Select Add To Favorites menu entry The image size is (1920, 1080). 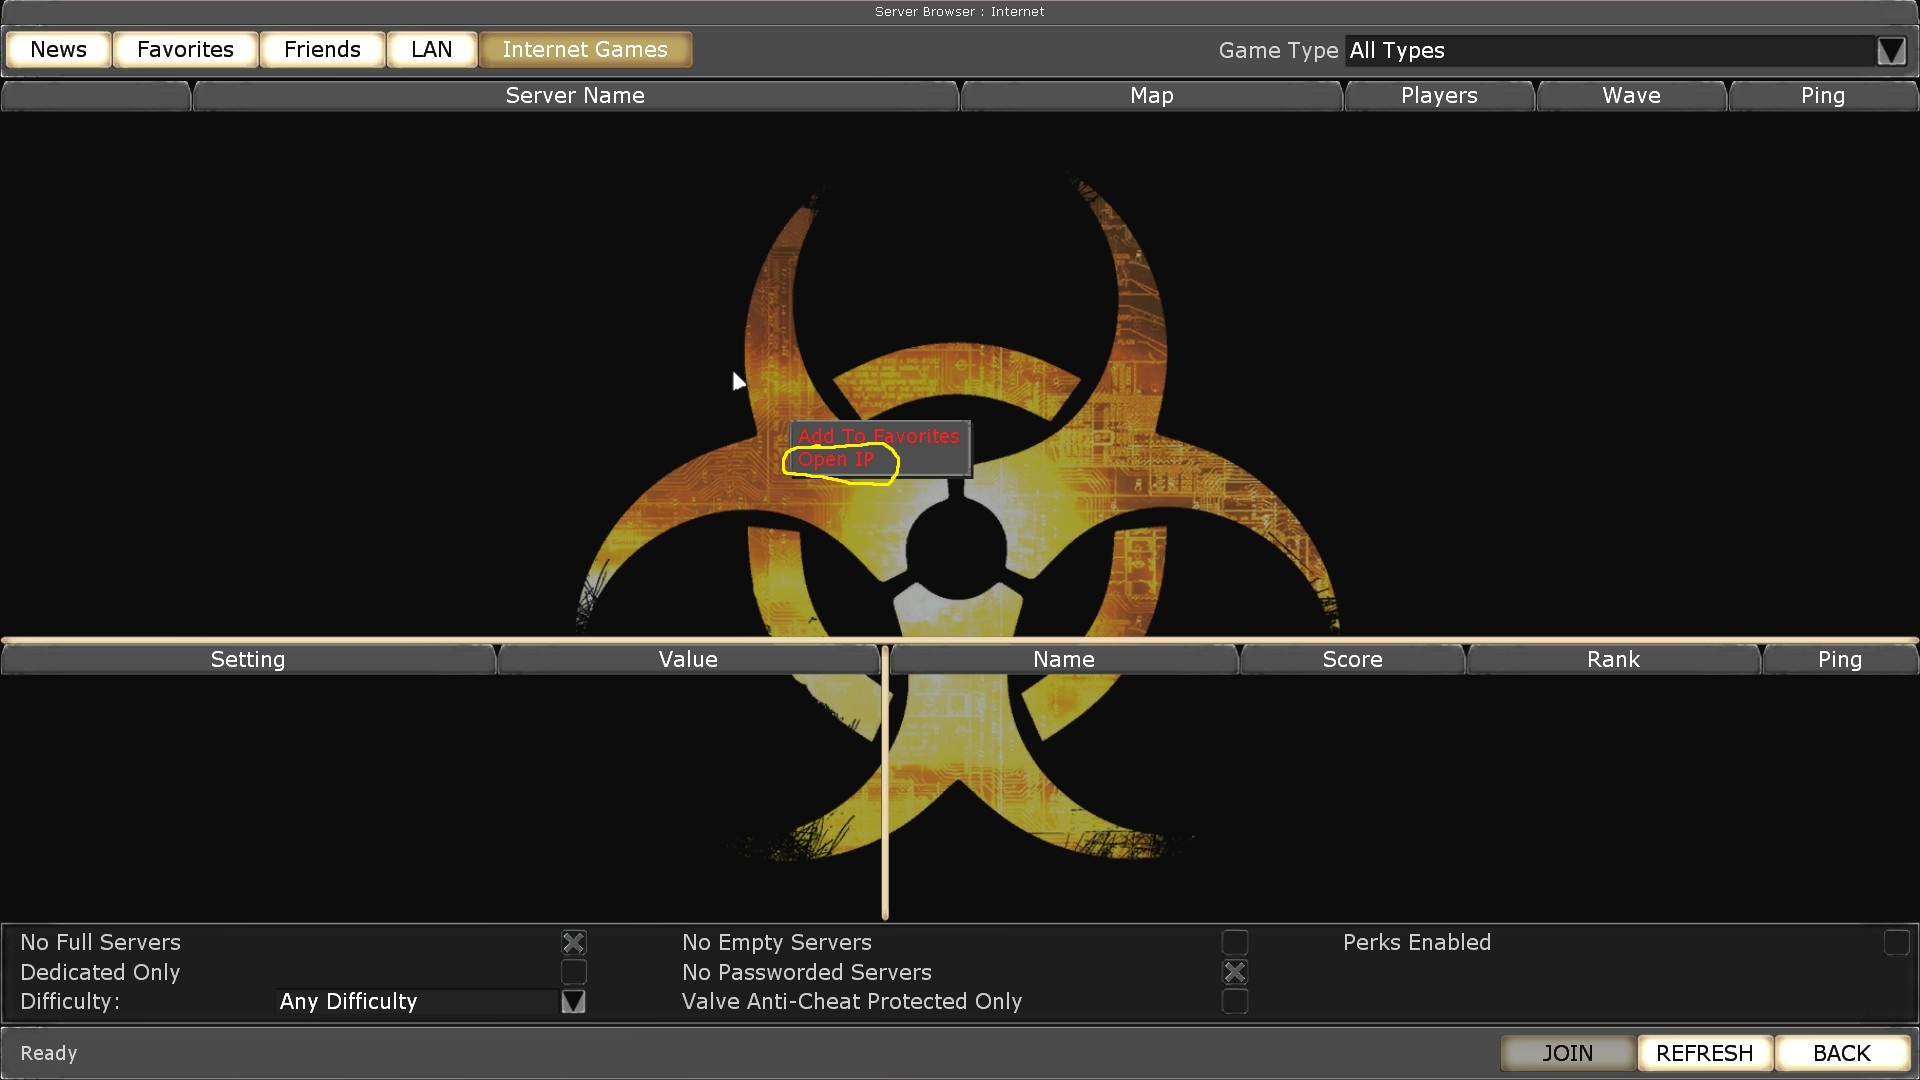coord(878,436)
